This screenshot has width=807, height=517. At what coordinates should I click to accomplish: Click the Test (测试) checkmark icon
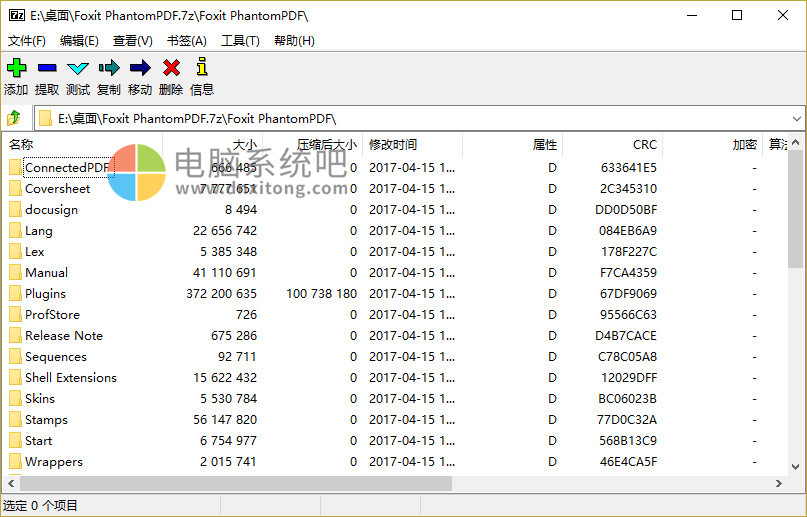pos(78,68)
